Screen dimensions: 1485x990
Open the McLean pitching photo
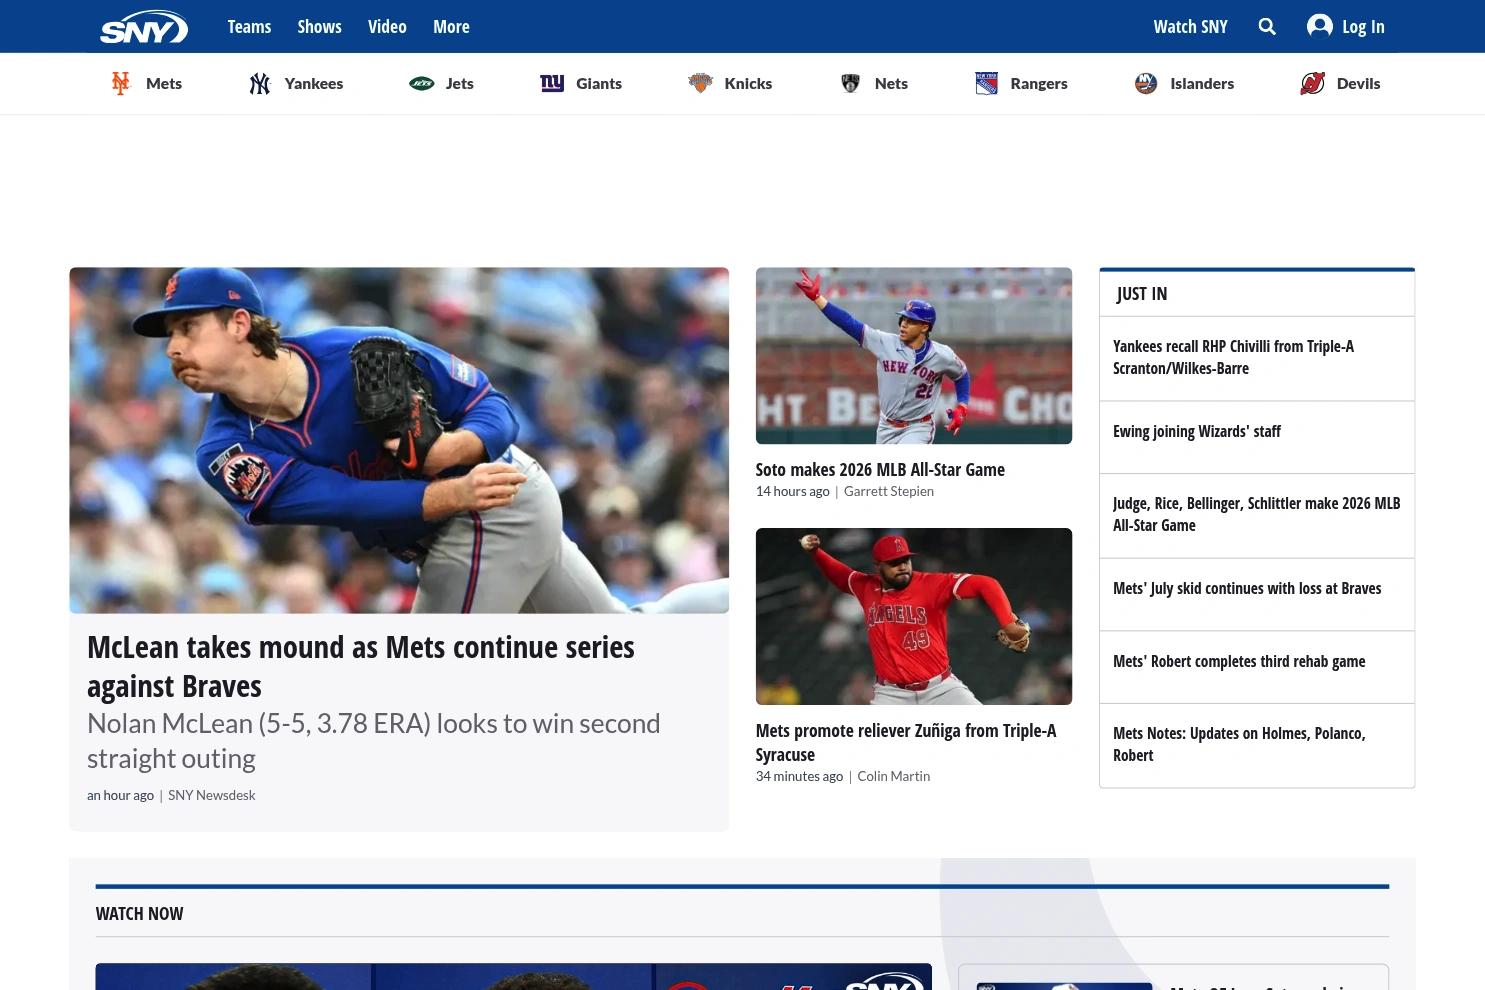tap(399, 440)
